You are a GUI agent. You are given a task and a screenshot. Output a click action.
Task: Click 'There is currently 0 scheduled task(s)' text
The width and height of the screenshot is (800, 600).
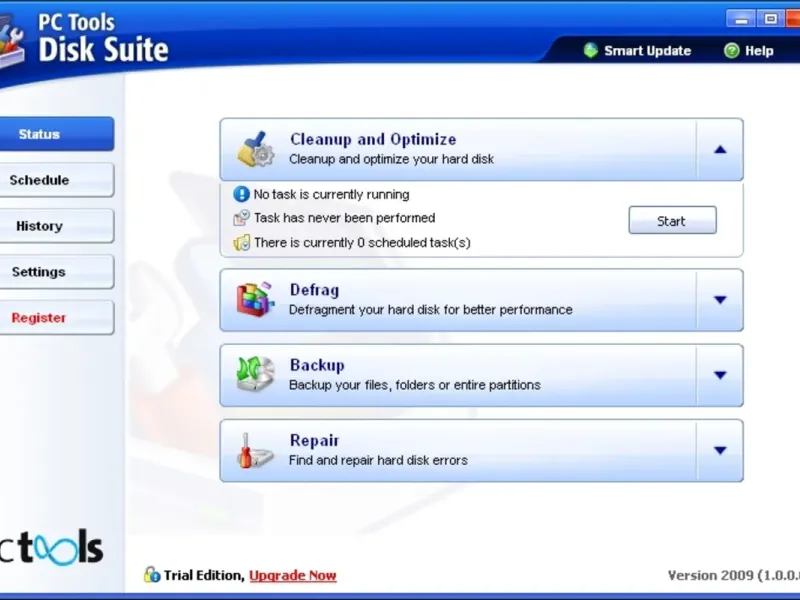[x=362, y=242]
